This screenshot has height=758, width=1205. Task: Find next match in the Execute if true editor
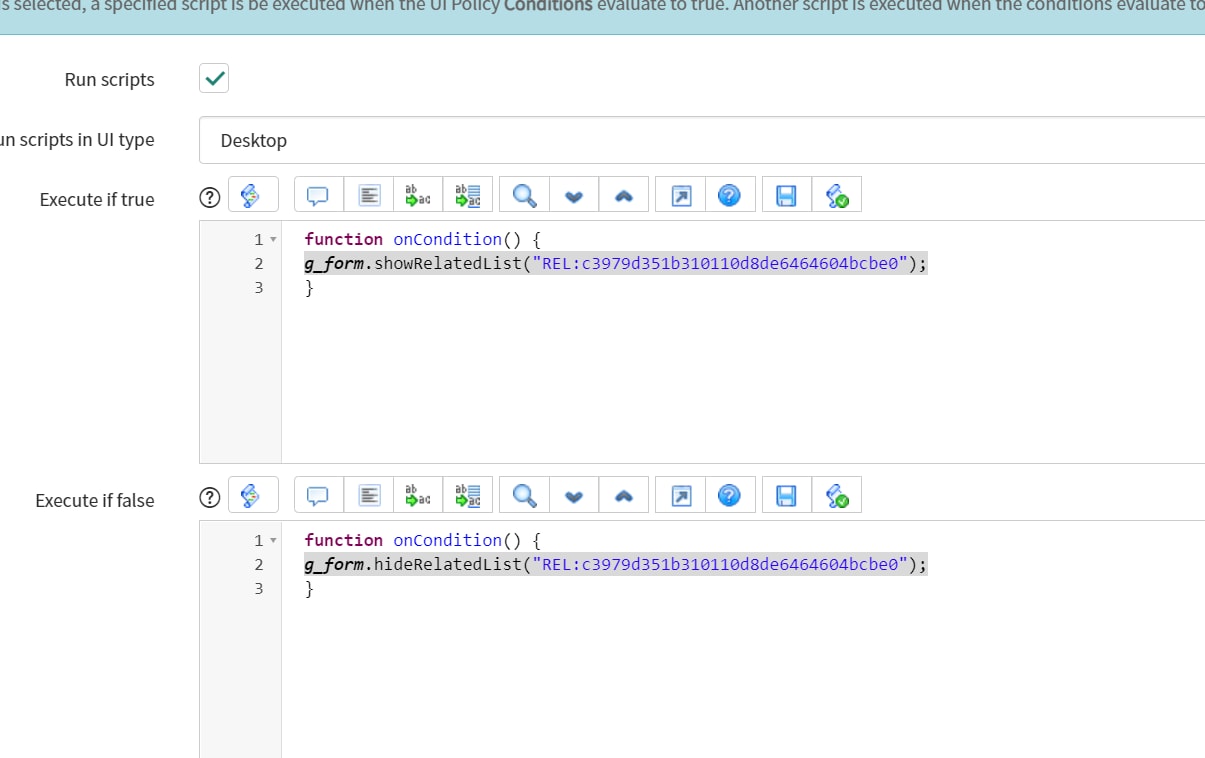pyautogui.click(x=573, y=194)
